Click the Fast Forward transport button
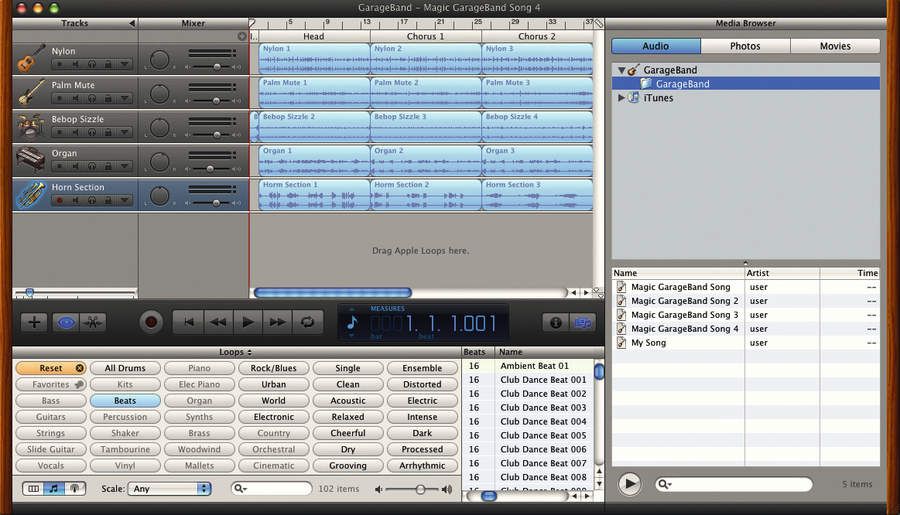Image resolution: width=900 pixels, height=515 pixels. 278,322
